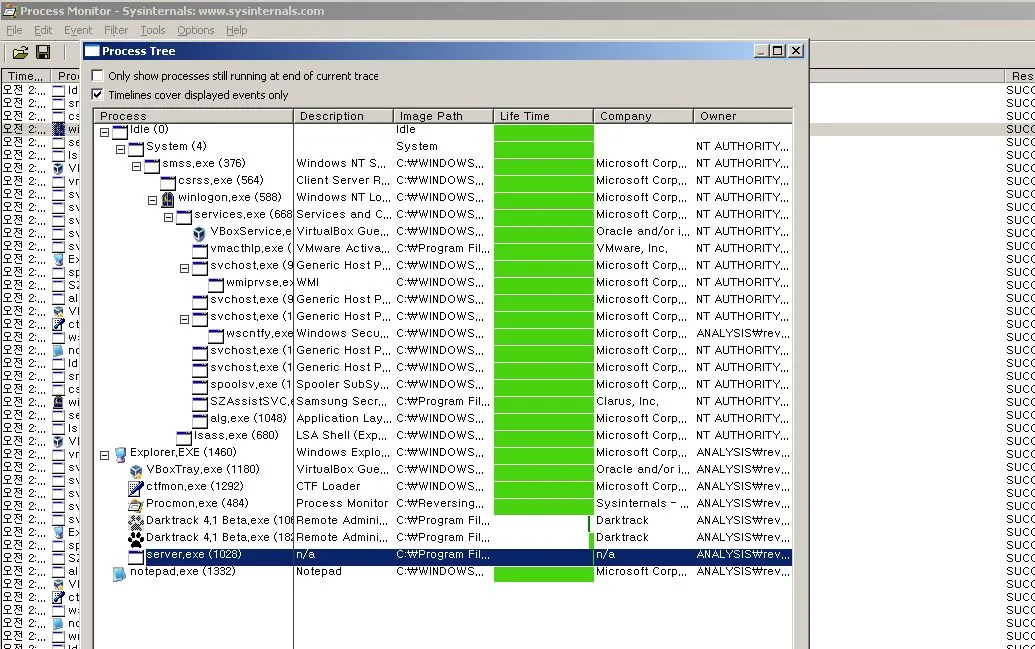Open the Event menu

[78, 30]
